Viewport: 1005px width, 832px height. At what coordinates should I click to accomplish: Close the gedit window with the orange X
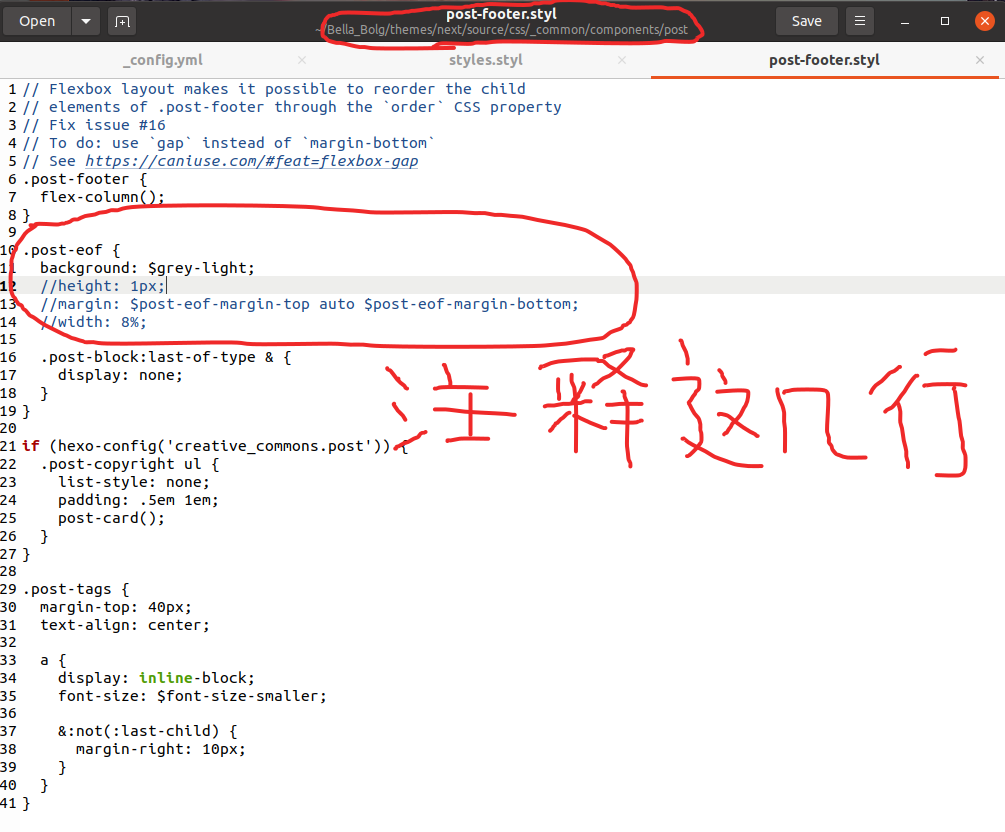click(x=984, y=21)
